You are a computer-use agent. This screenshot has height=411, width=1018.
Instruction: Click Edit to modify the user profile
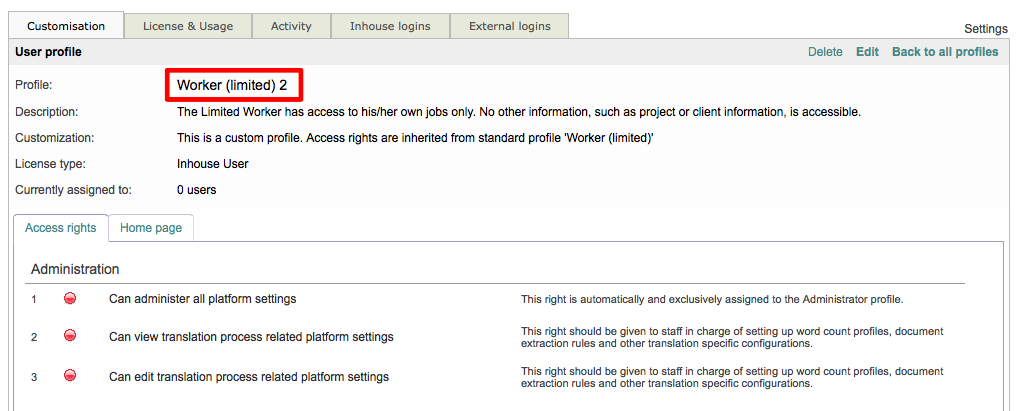point(867,52)
